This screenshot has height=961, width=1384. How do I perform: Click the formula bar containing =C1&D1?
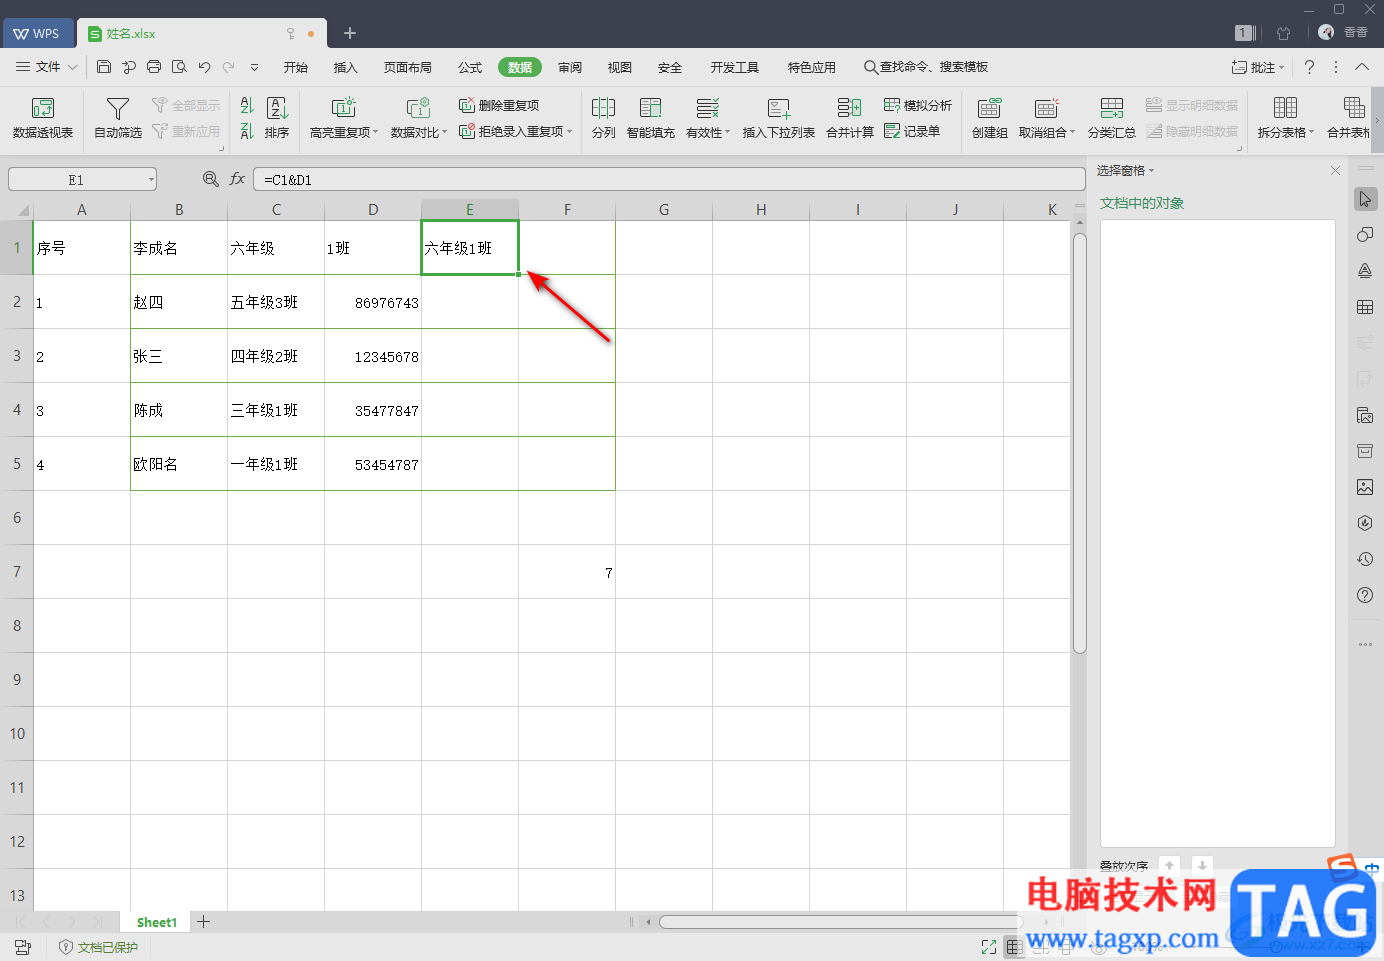click(669, 180)
